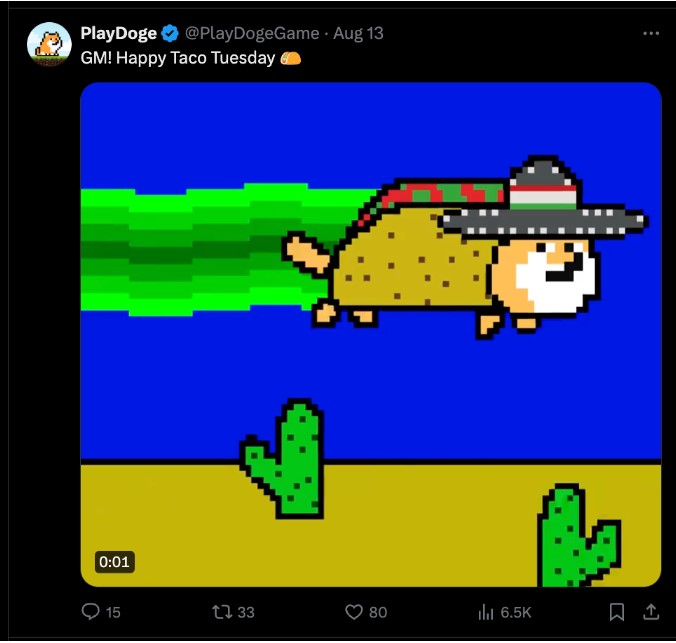Image resolution: width=676 pixels, height=643 pixels.
Task: Click the repost count 33
Action: [246, 612]
